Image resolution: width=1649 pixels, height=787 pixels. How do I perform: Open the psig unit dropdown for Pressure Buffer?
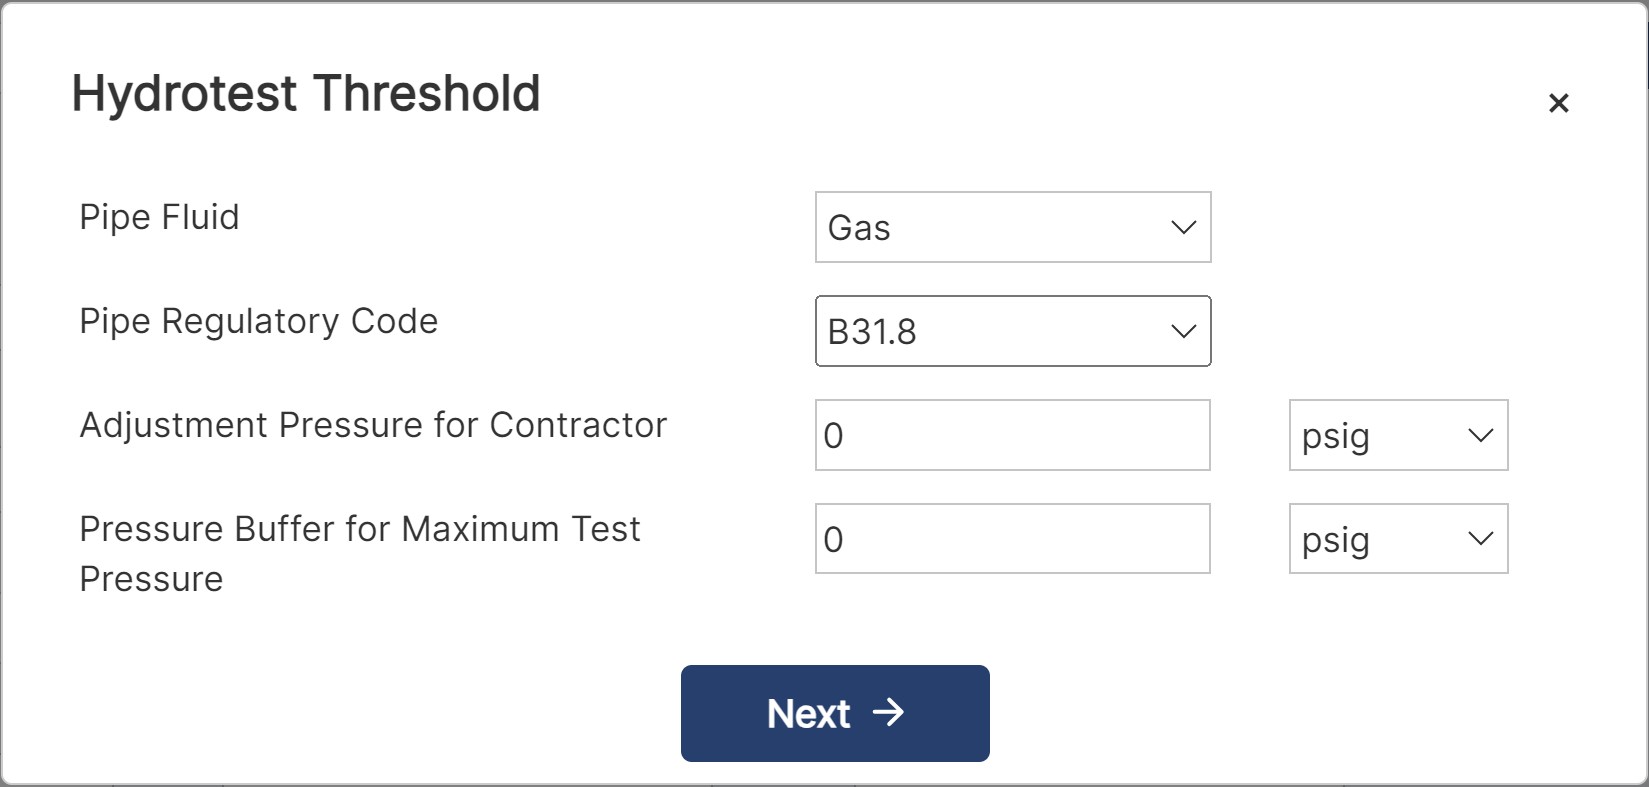(1398, 539)
